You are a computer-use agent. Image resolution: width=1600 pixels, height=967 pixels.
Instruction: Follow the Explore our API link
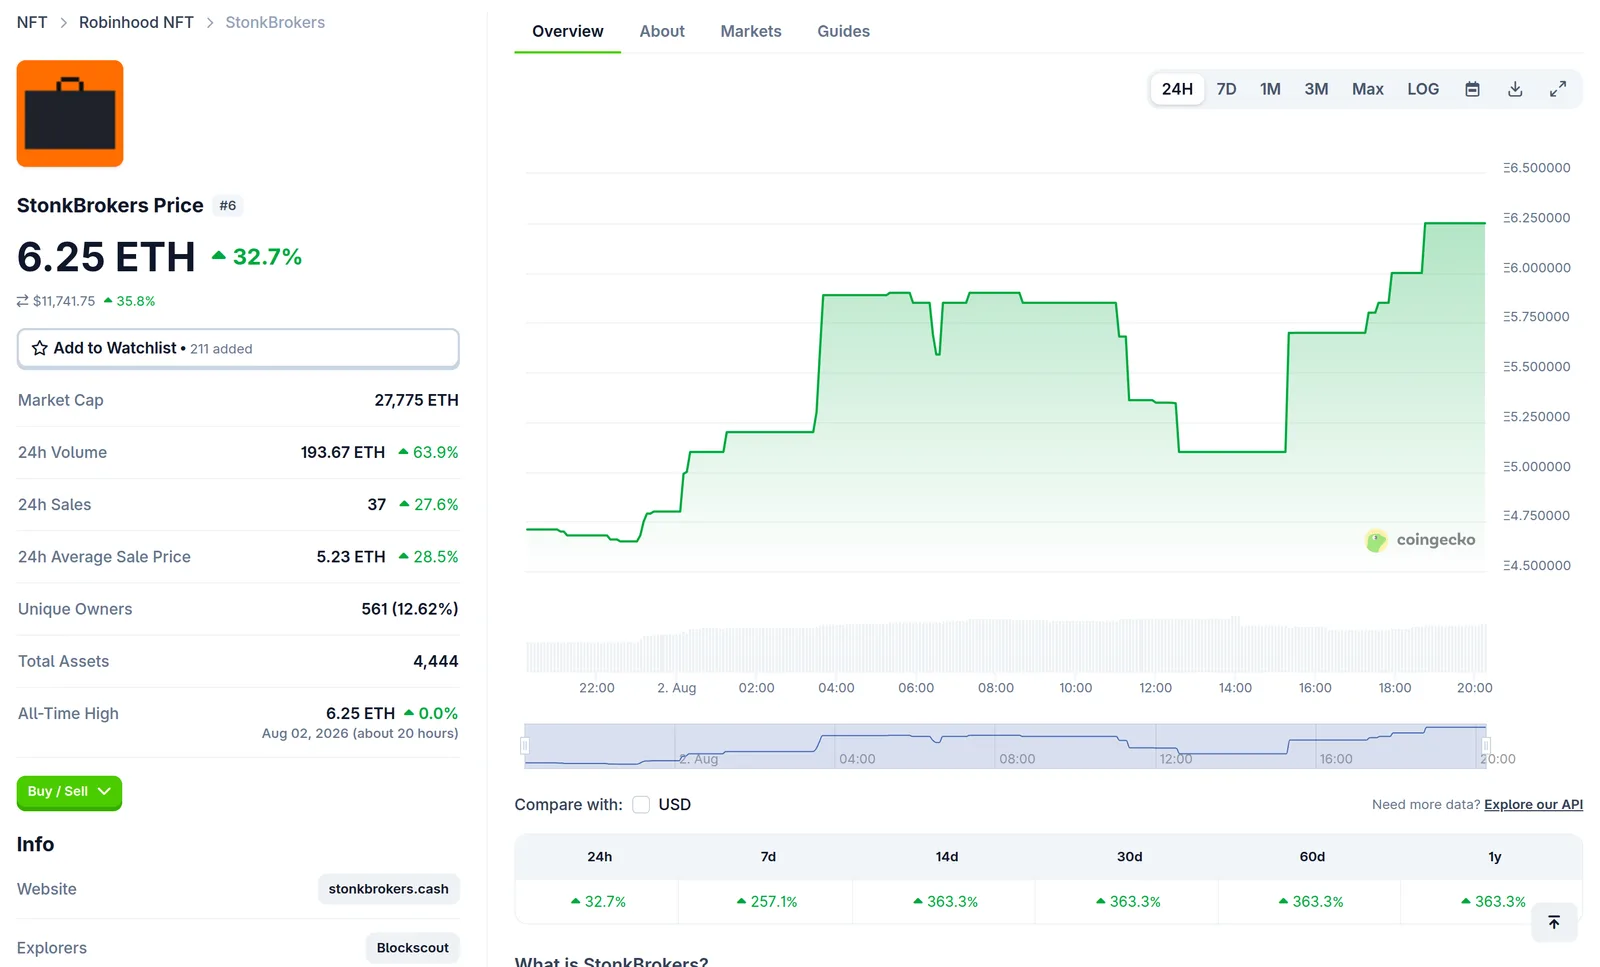point(1533,805)
